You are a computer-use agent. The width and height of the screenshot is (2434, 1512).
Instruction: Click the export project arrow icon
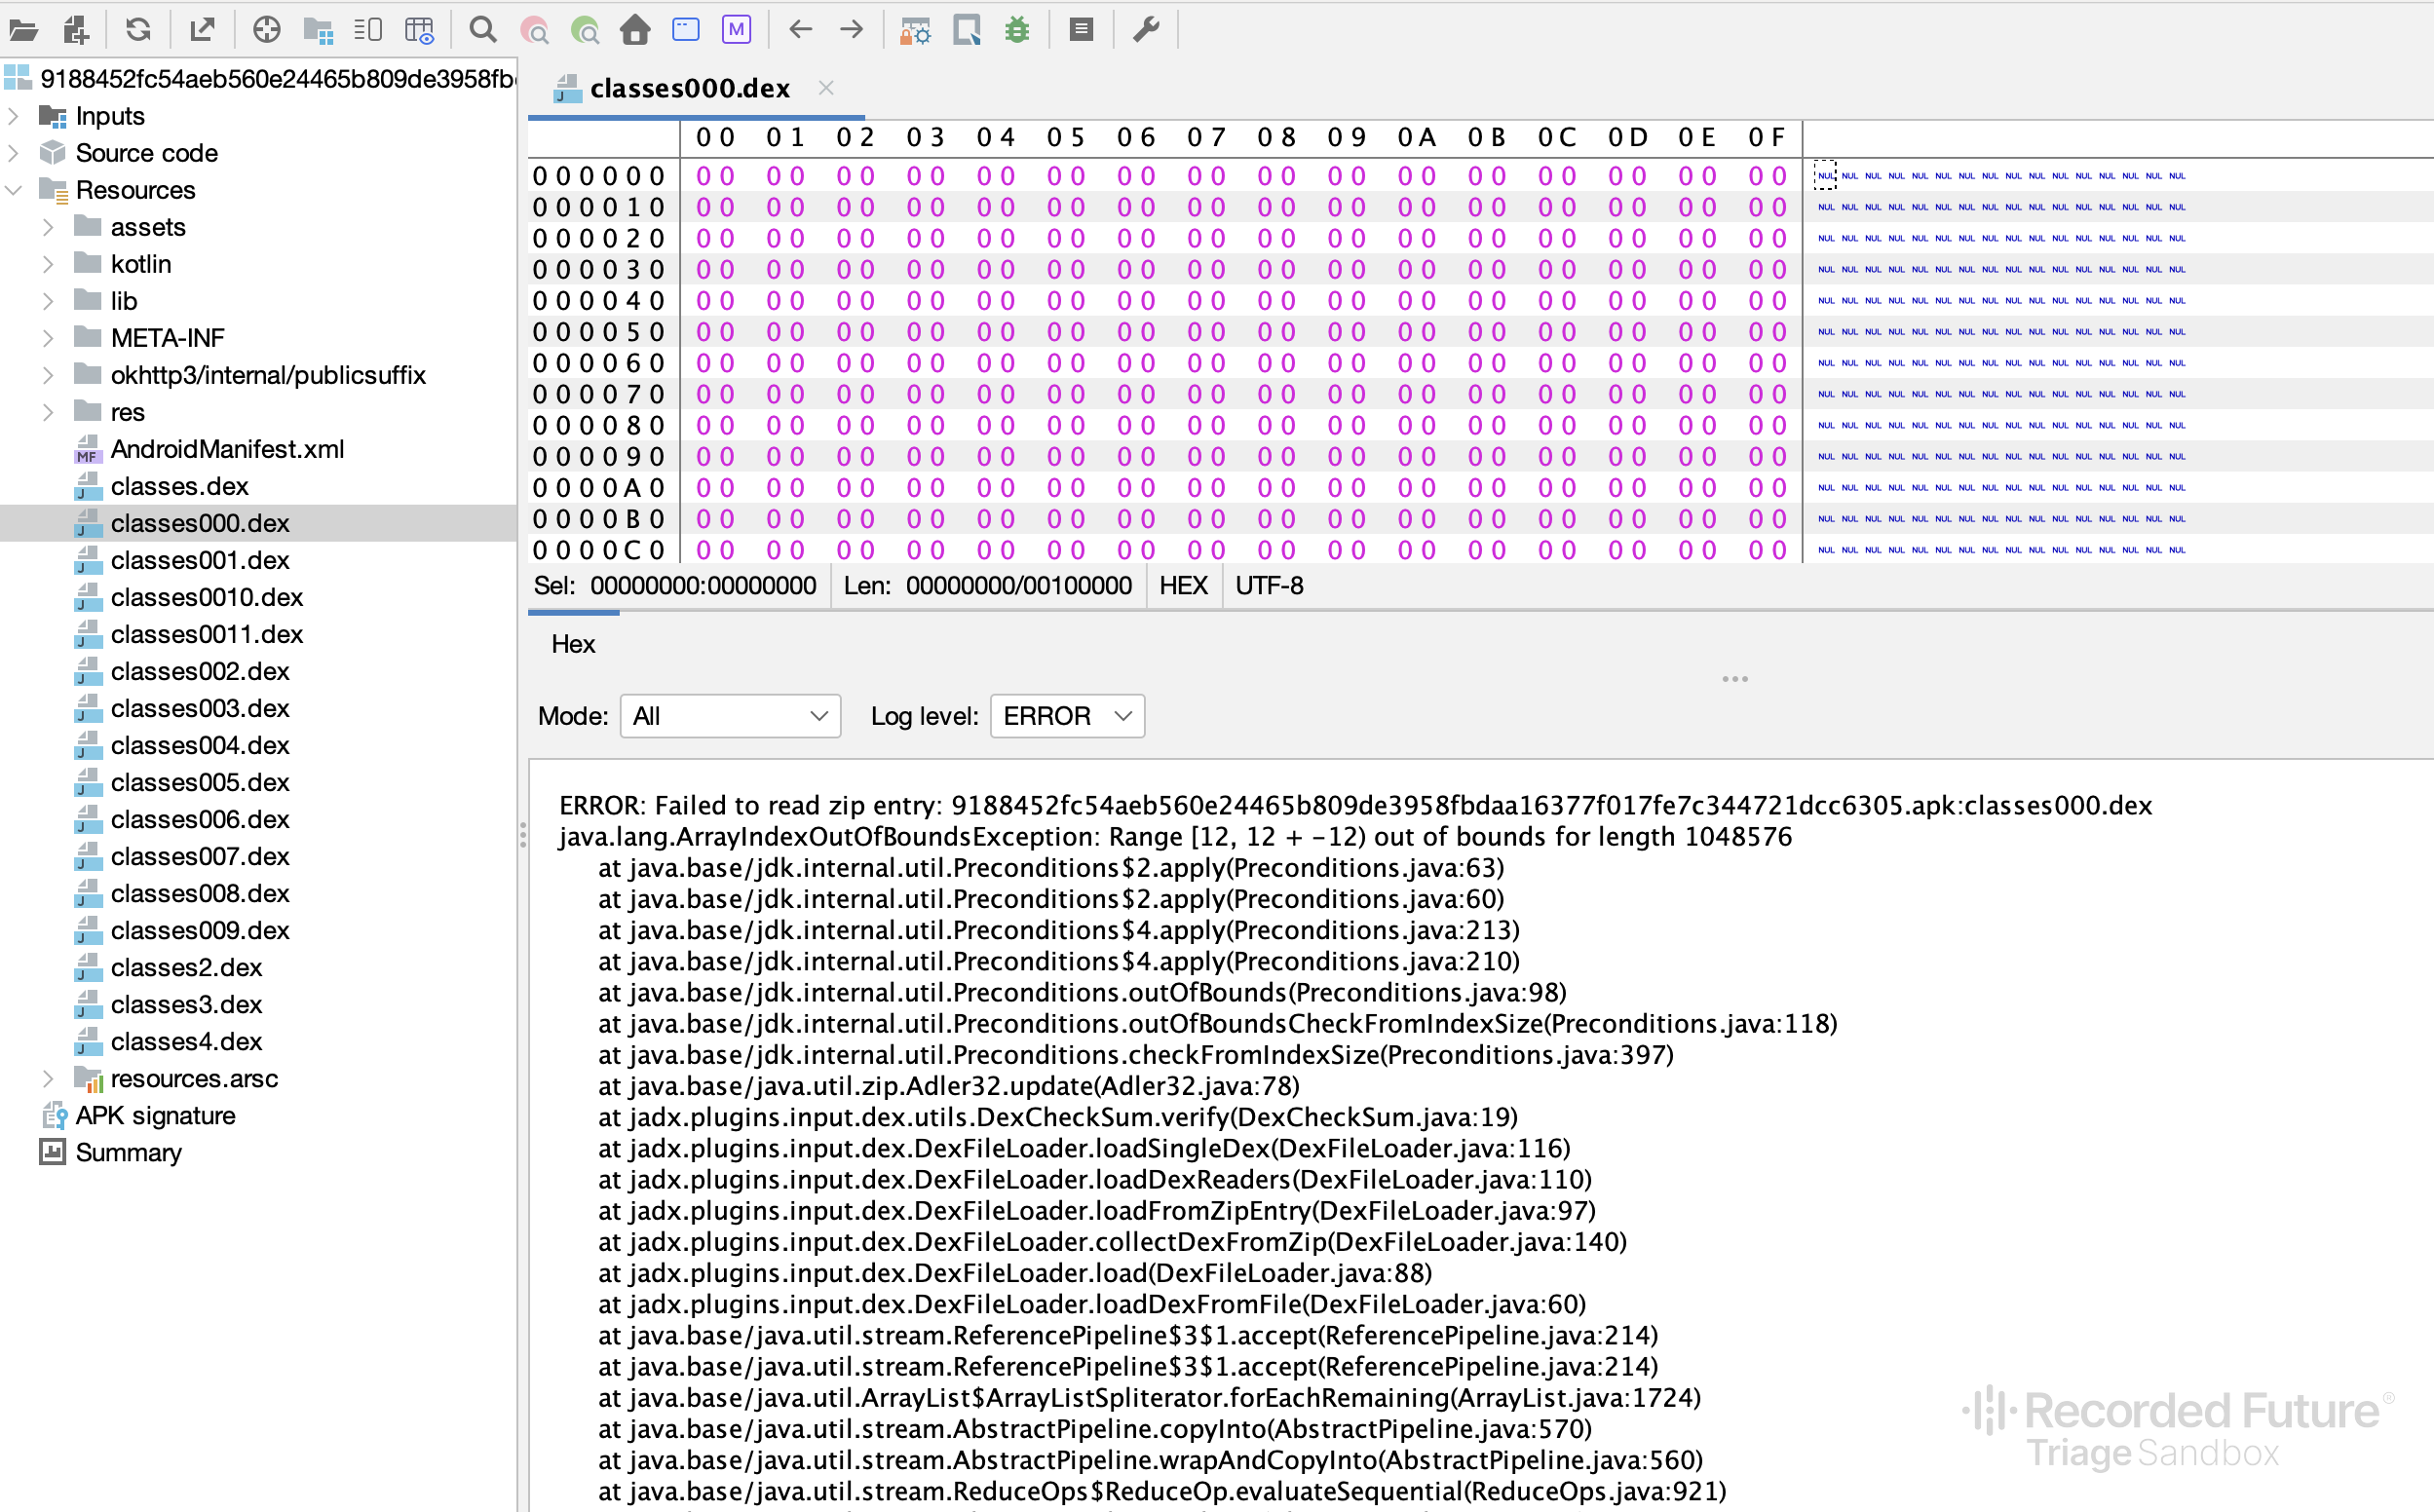[x=202, y=30]
